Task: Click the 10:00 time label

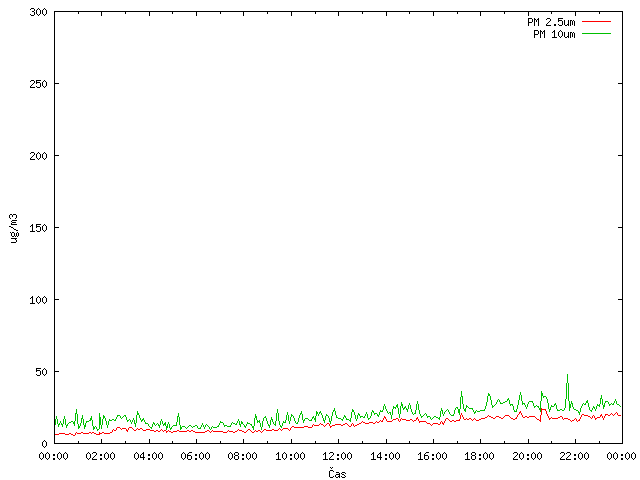Action: coord(290,456)
